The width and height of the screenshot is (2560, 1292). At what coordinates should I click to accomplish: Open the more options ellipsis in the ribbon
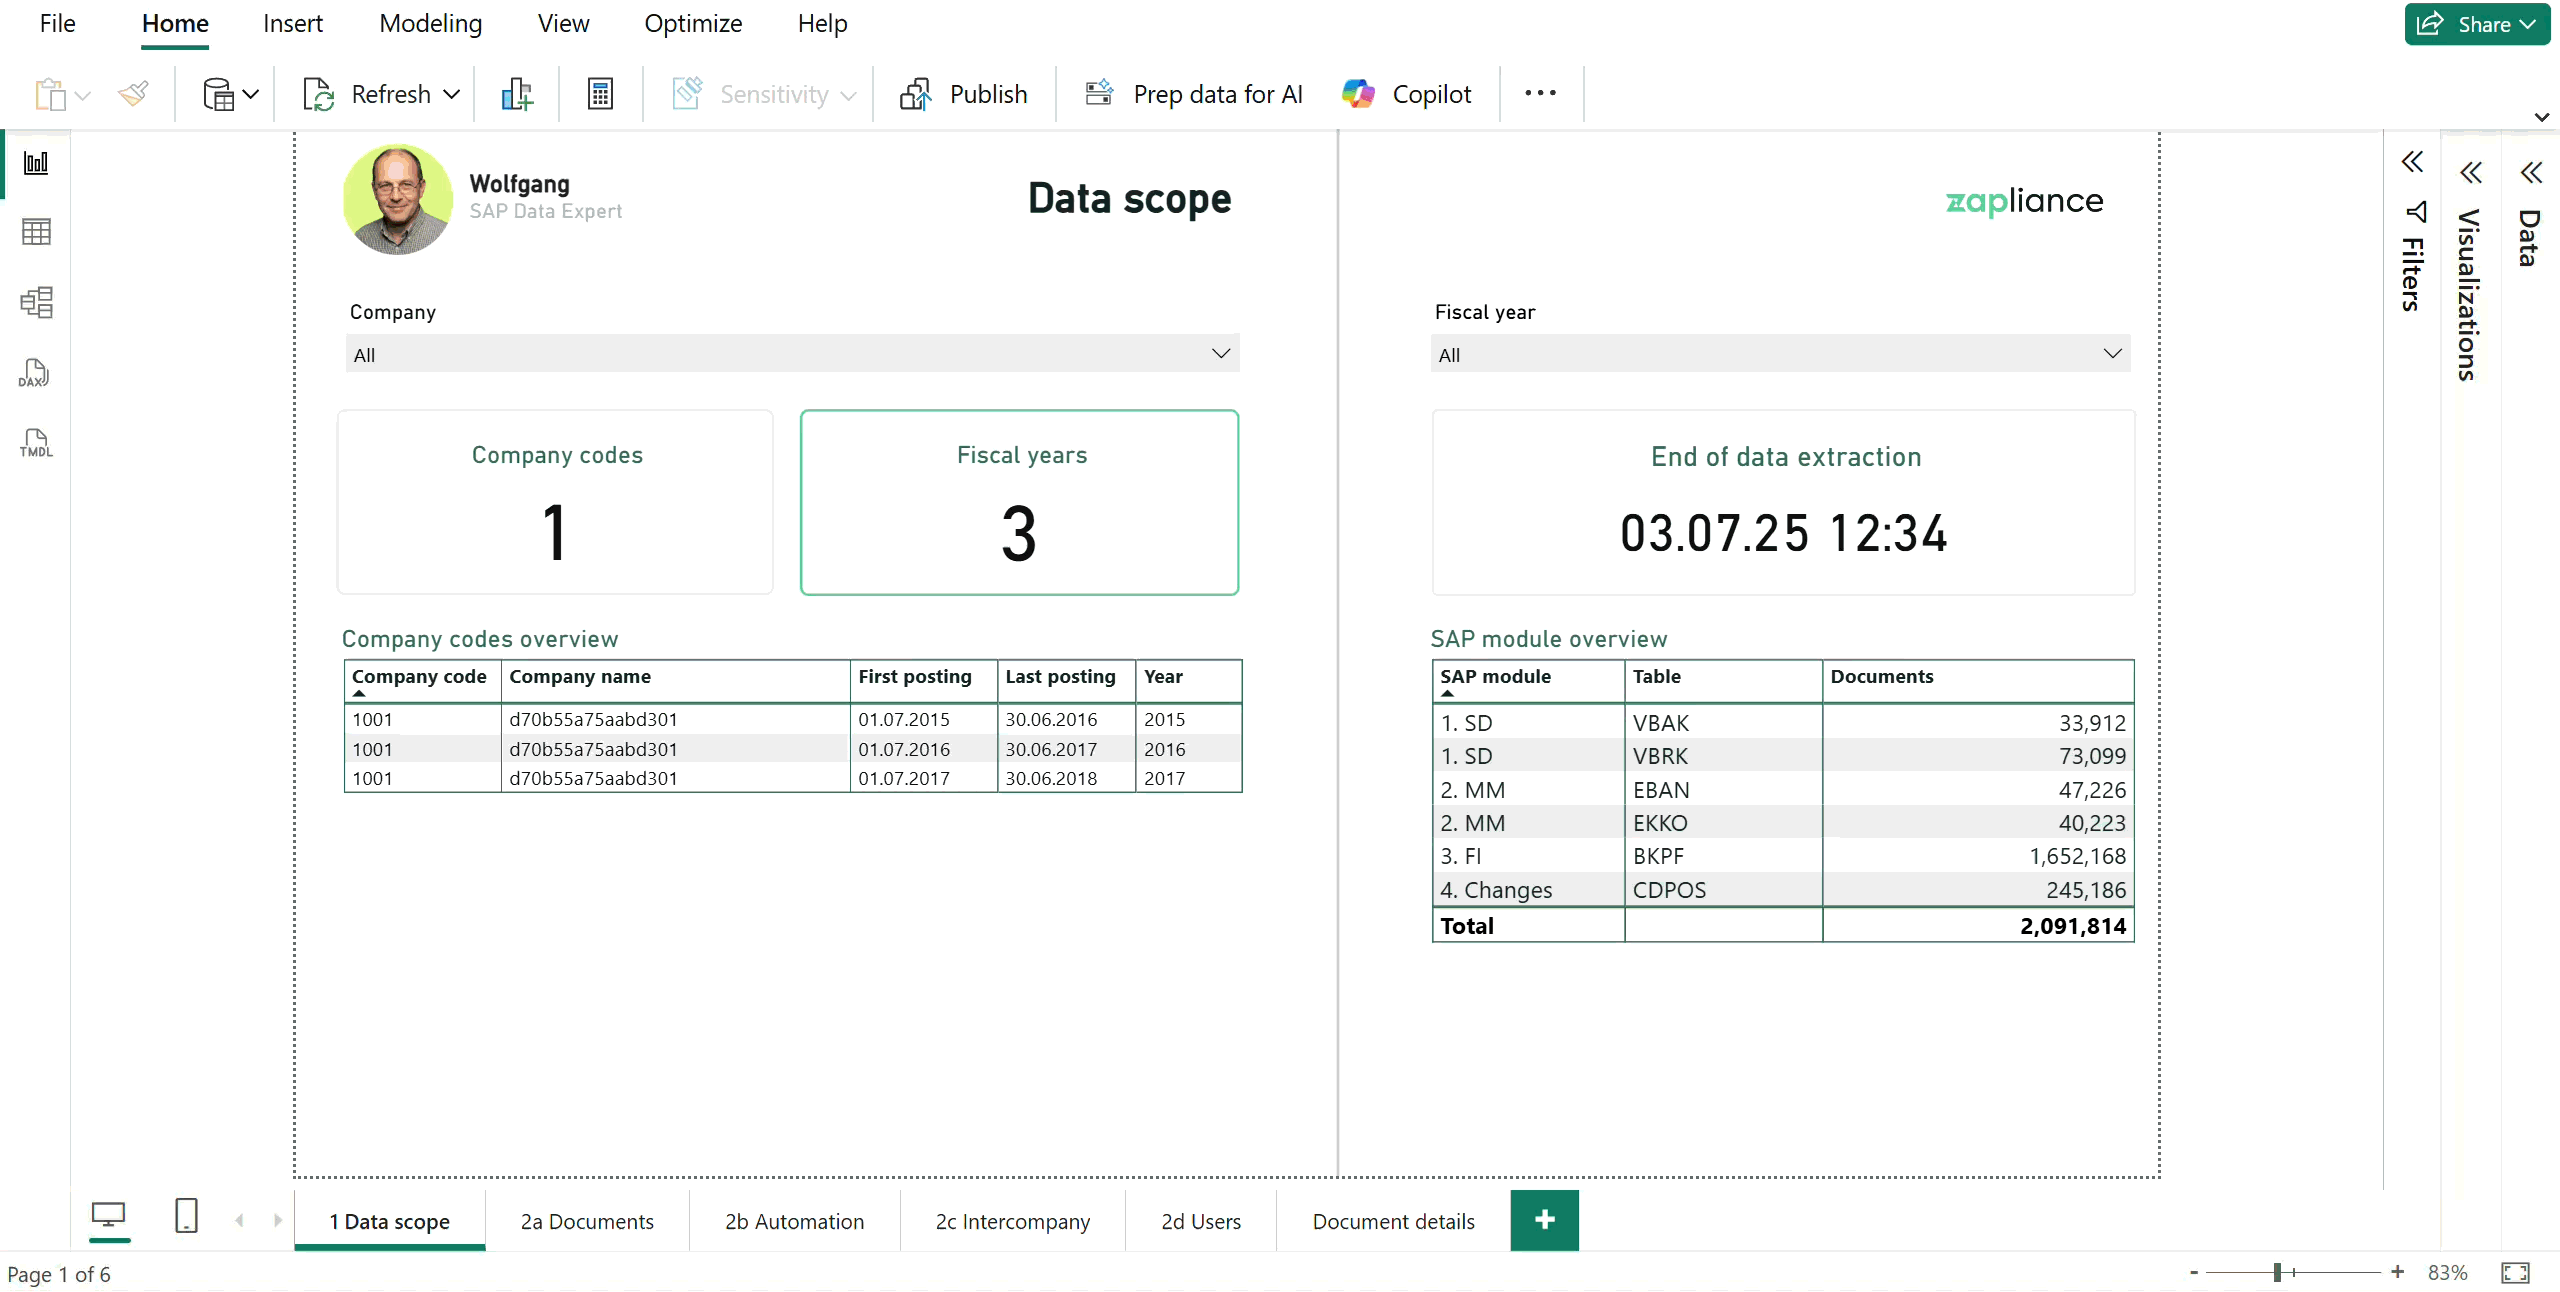tap(1540, 93)
